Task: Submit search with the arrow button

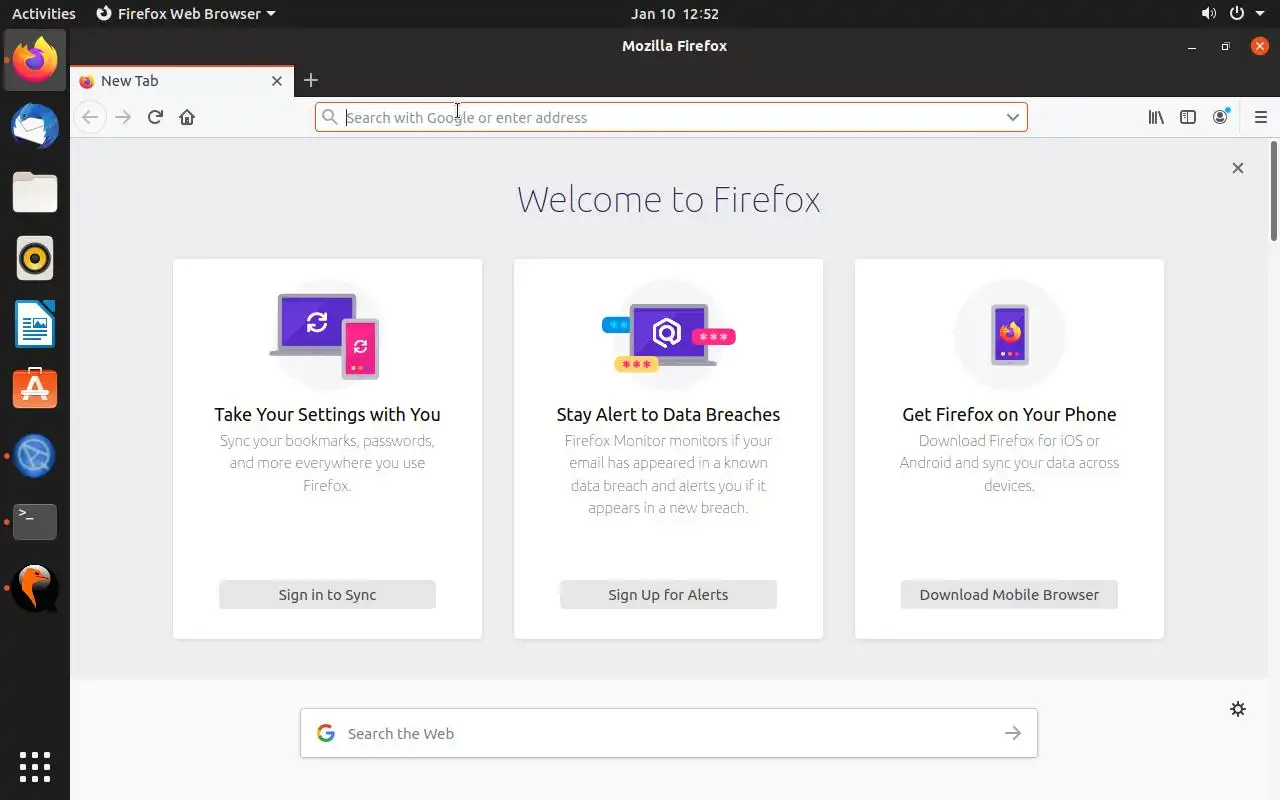Action: [x=1013, y=733]
